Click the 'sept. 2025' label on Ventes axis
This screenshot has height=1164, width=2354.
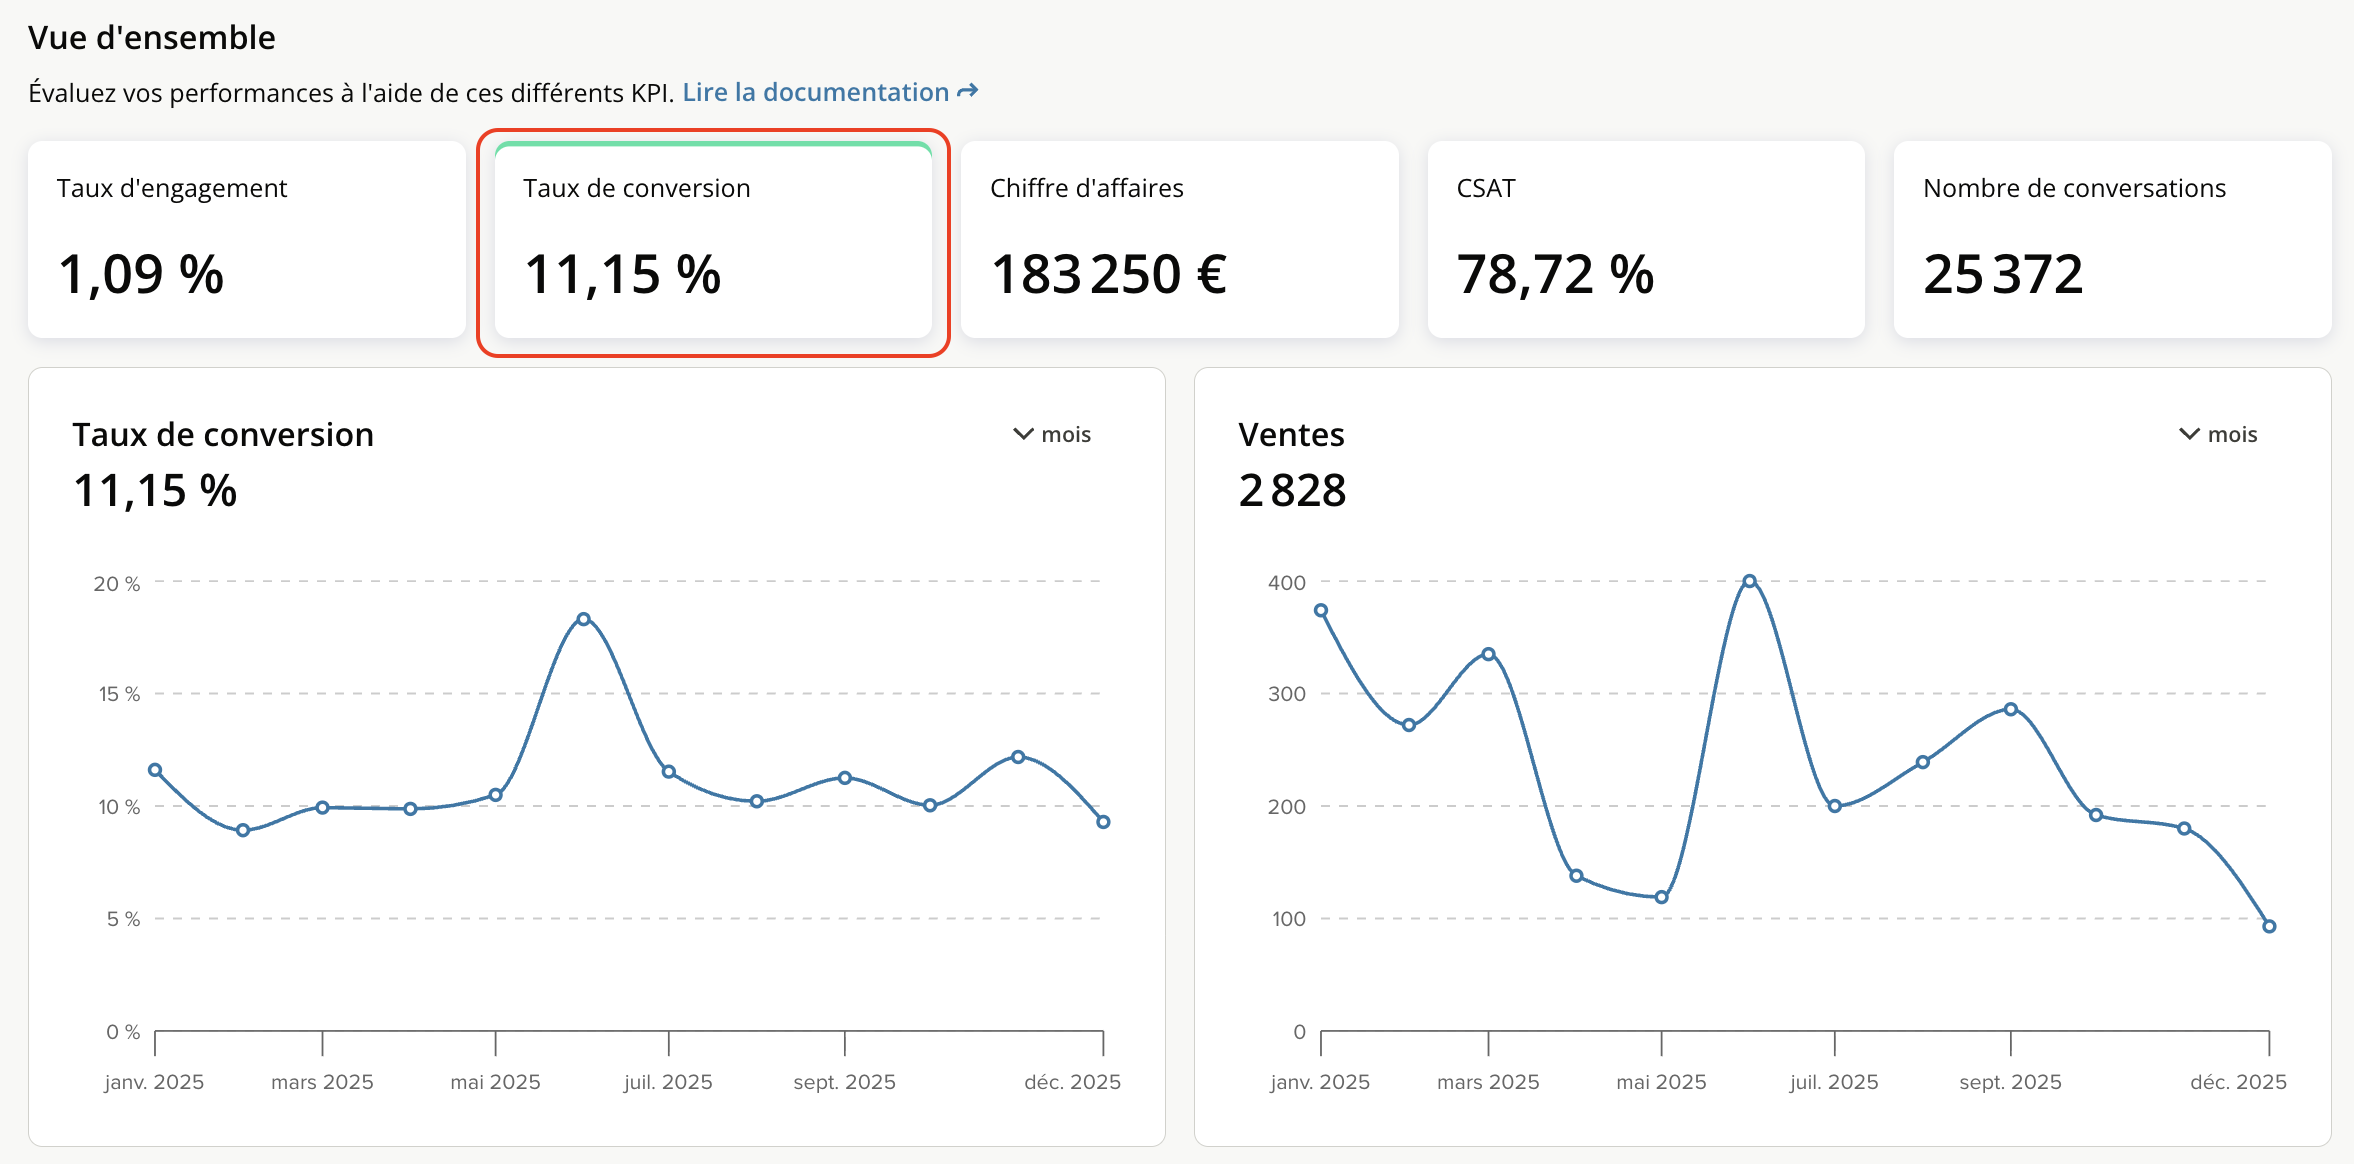(2010, 1082)
